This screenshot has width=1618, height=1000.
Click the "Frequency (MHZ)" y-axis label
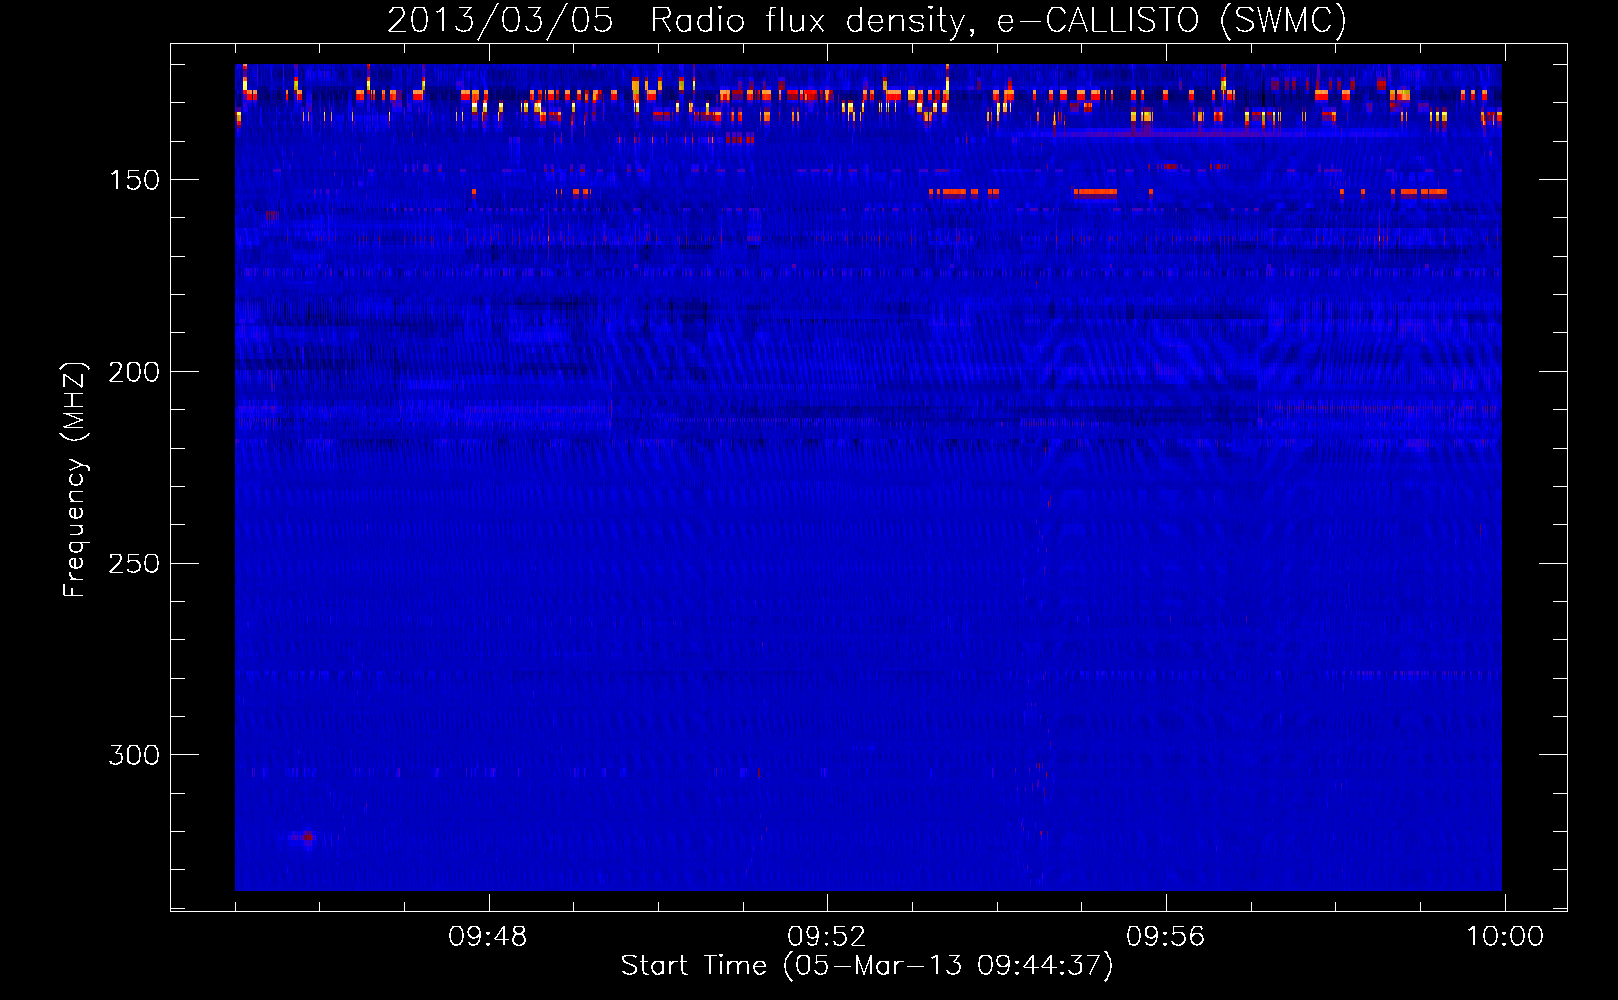75,479
